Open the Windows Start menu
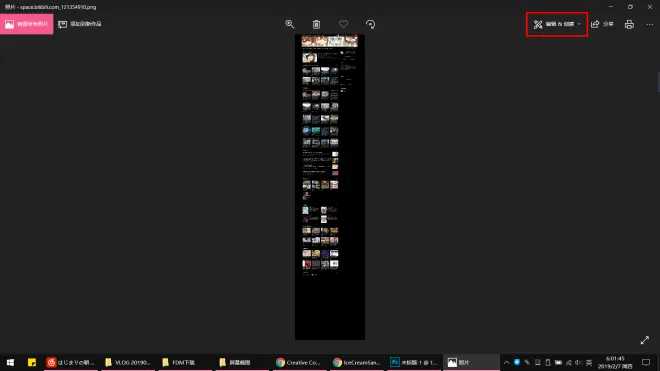The width and height of the screenshot is (660, 371). pyautogui.click(x=10, y=363)
